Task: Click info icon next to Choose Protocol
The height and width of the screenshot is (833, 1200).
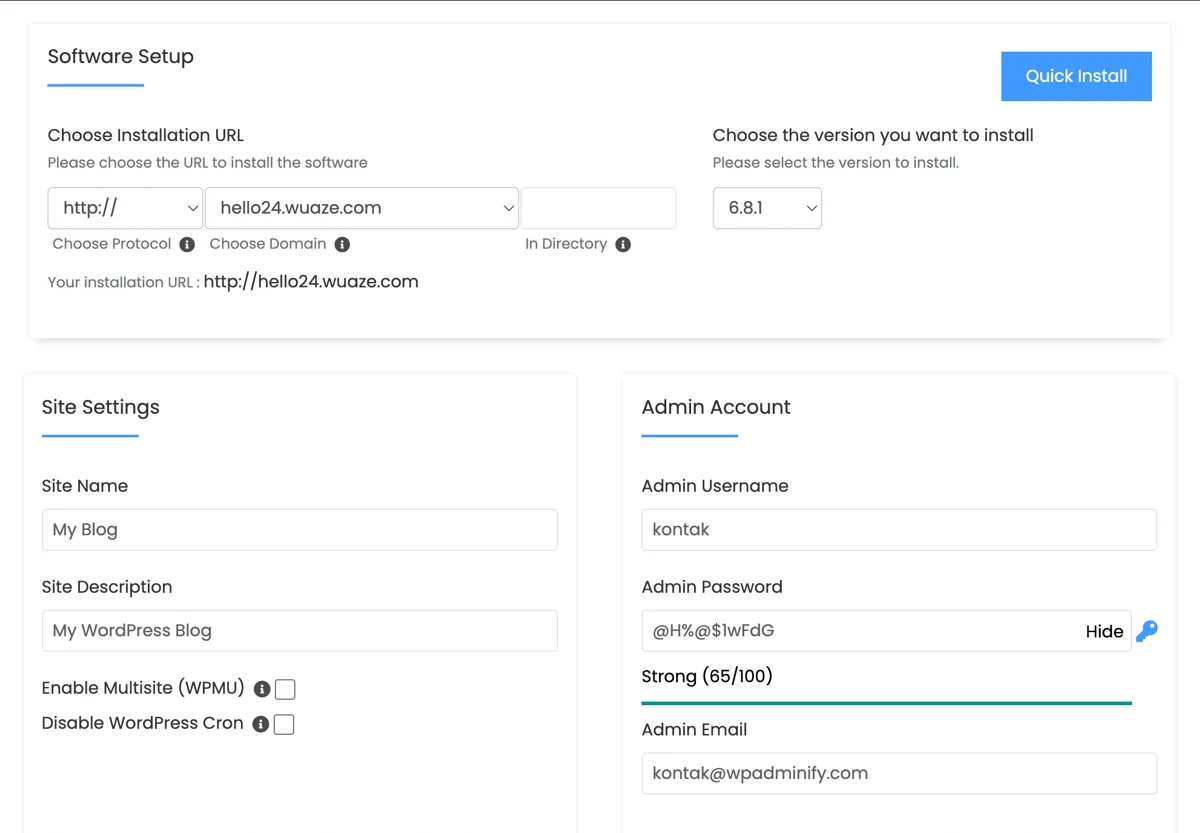Action: click(187, 245)
